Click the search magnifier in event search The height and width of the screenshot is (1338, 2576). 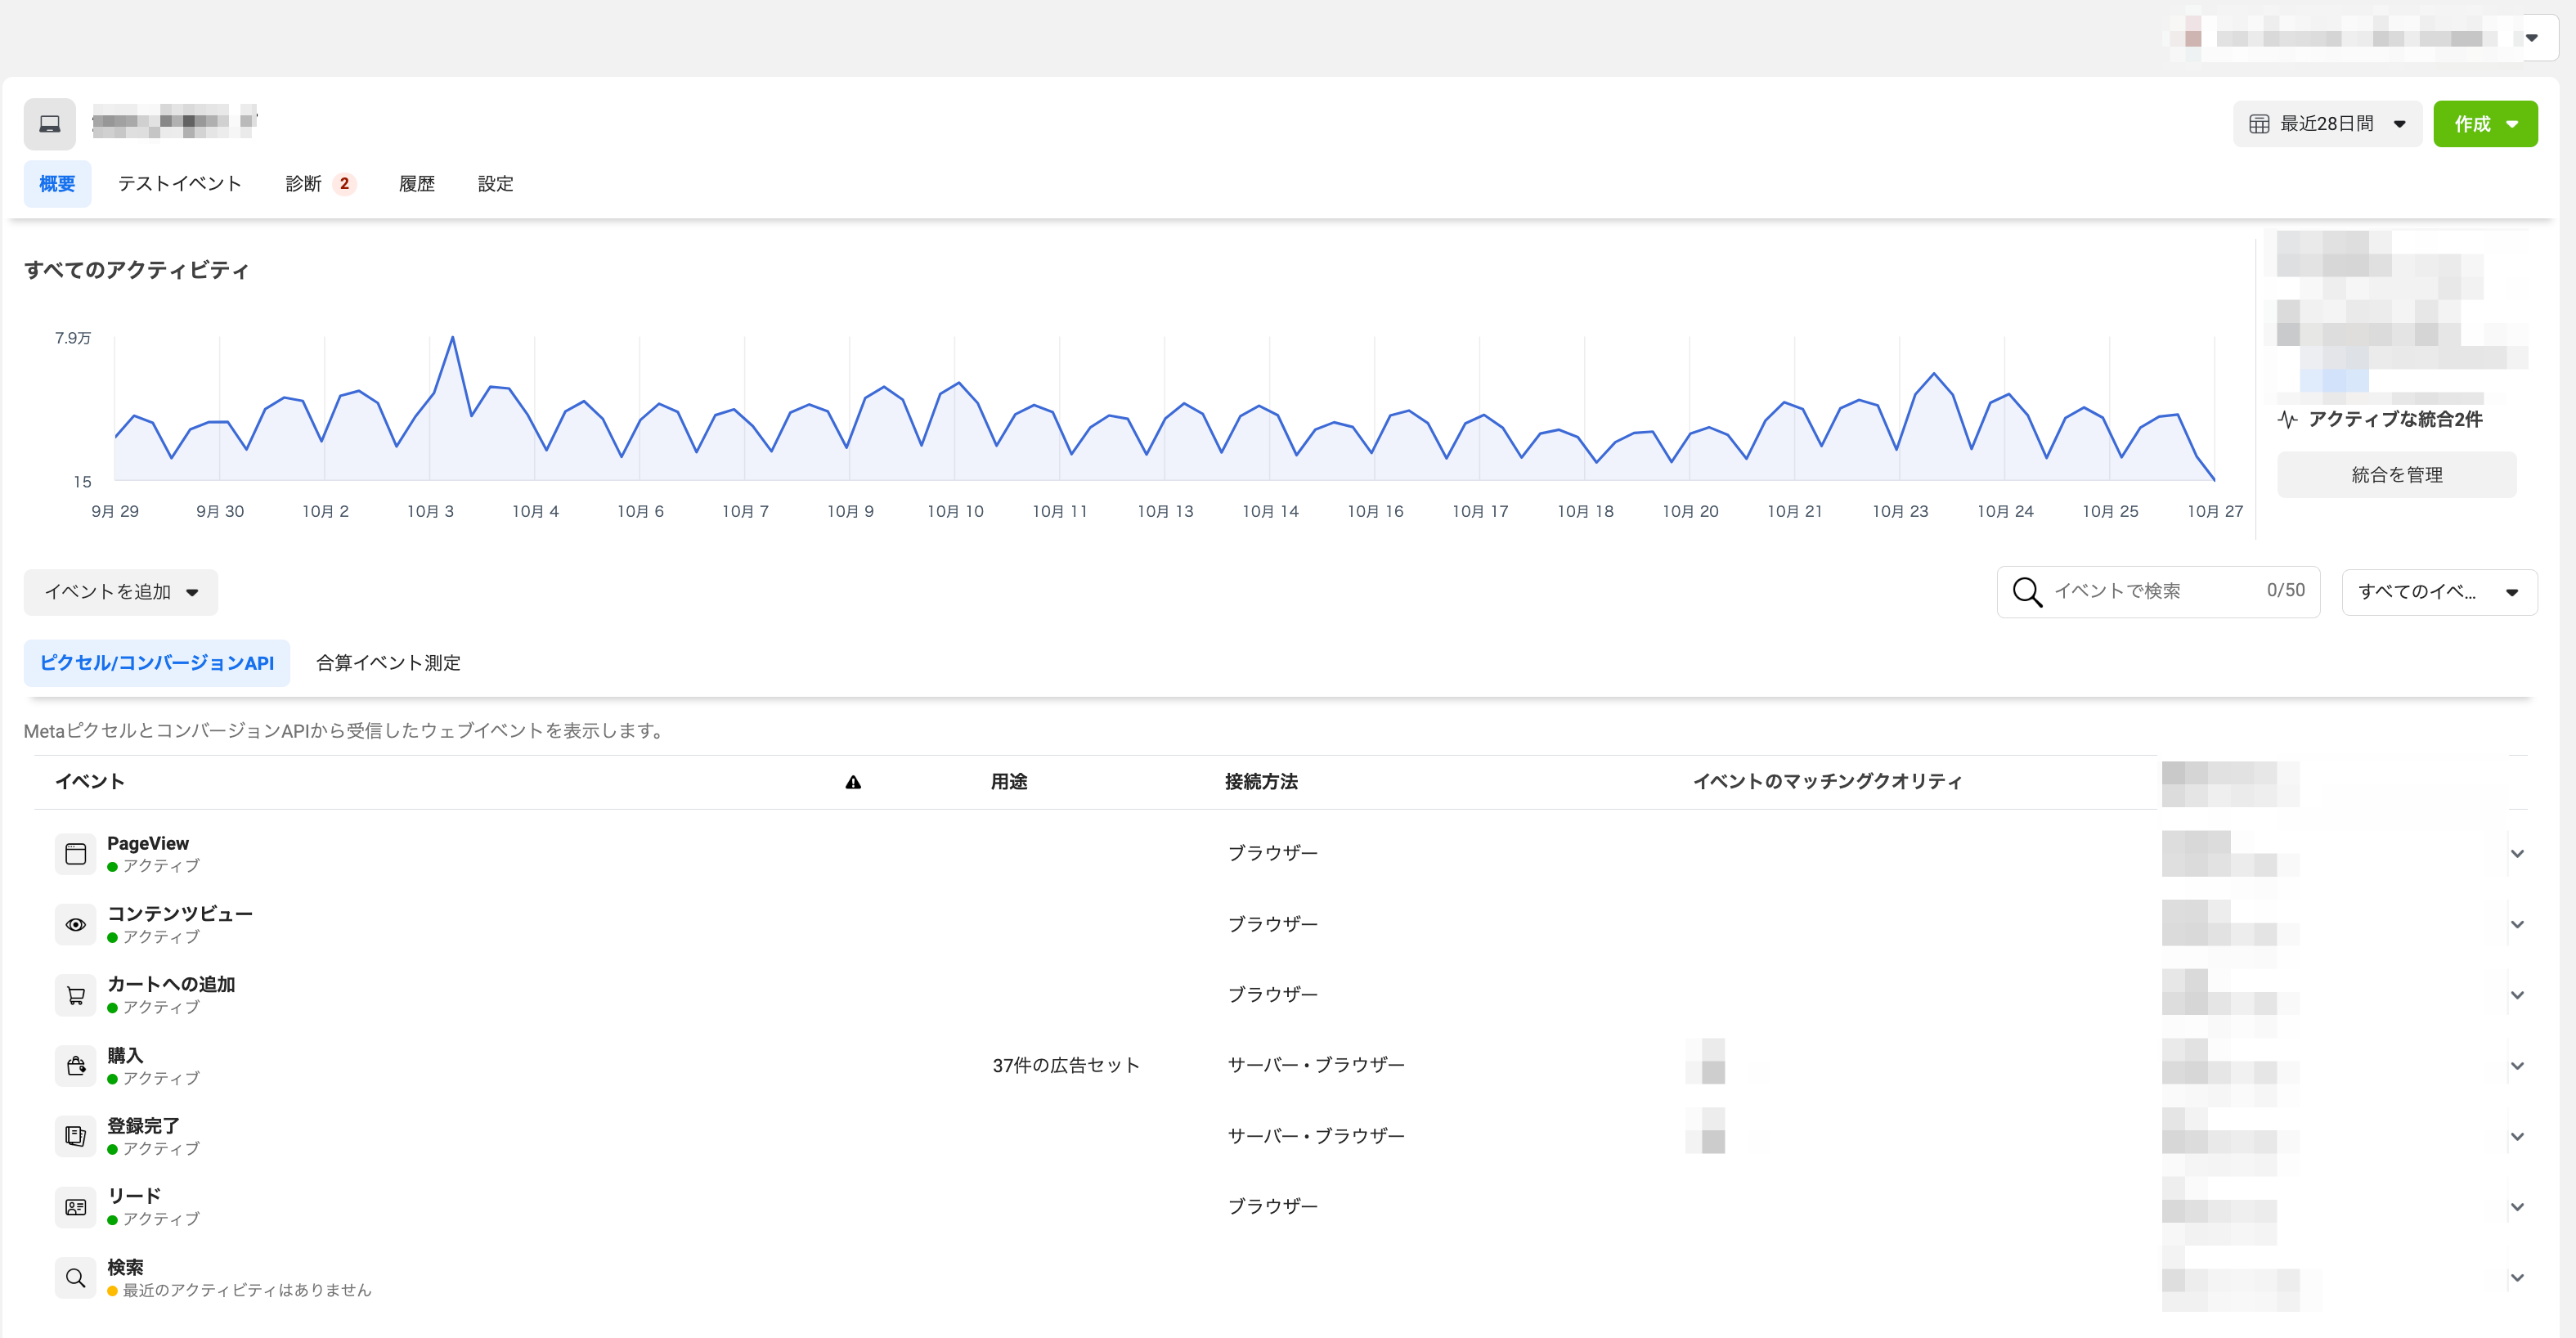(2027, 592)
